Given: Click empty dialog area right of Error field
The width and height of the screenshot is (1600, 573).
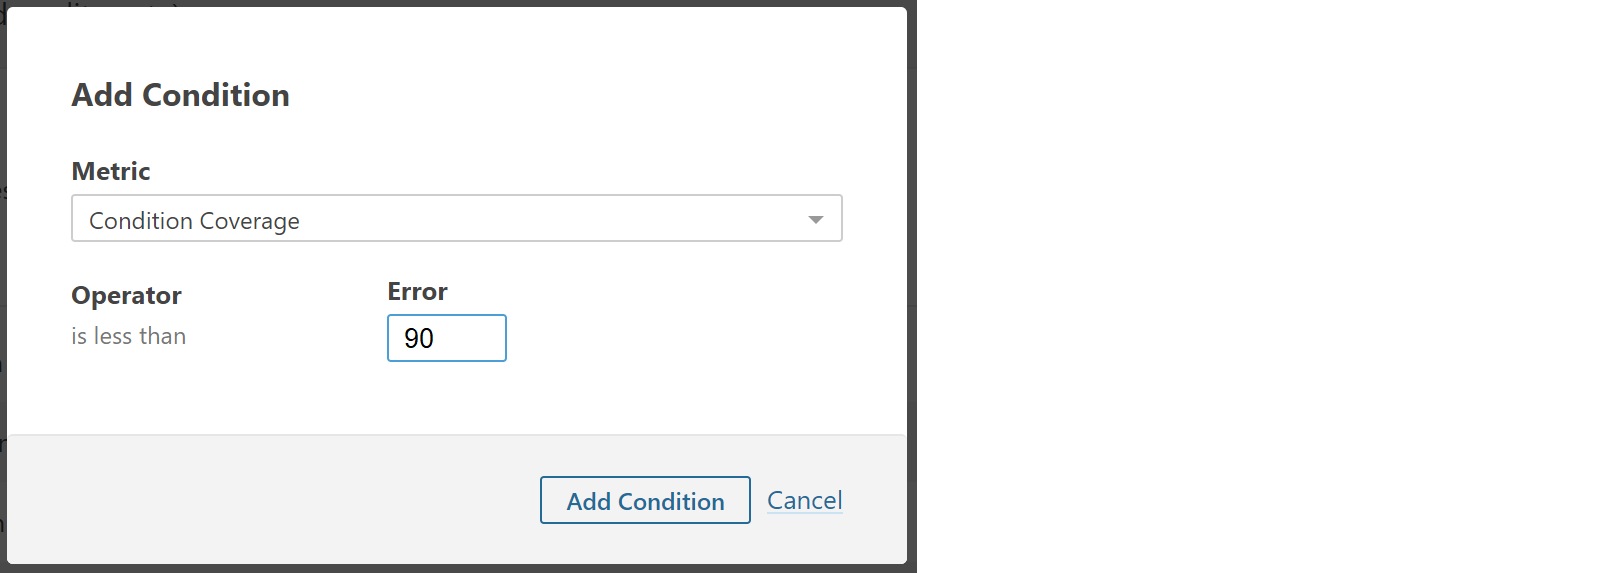Looking at the screenshot, I should click(x=680, y=338).
